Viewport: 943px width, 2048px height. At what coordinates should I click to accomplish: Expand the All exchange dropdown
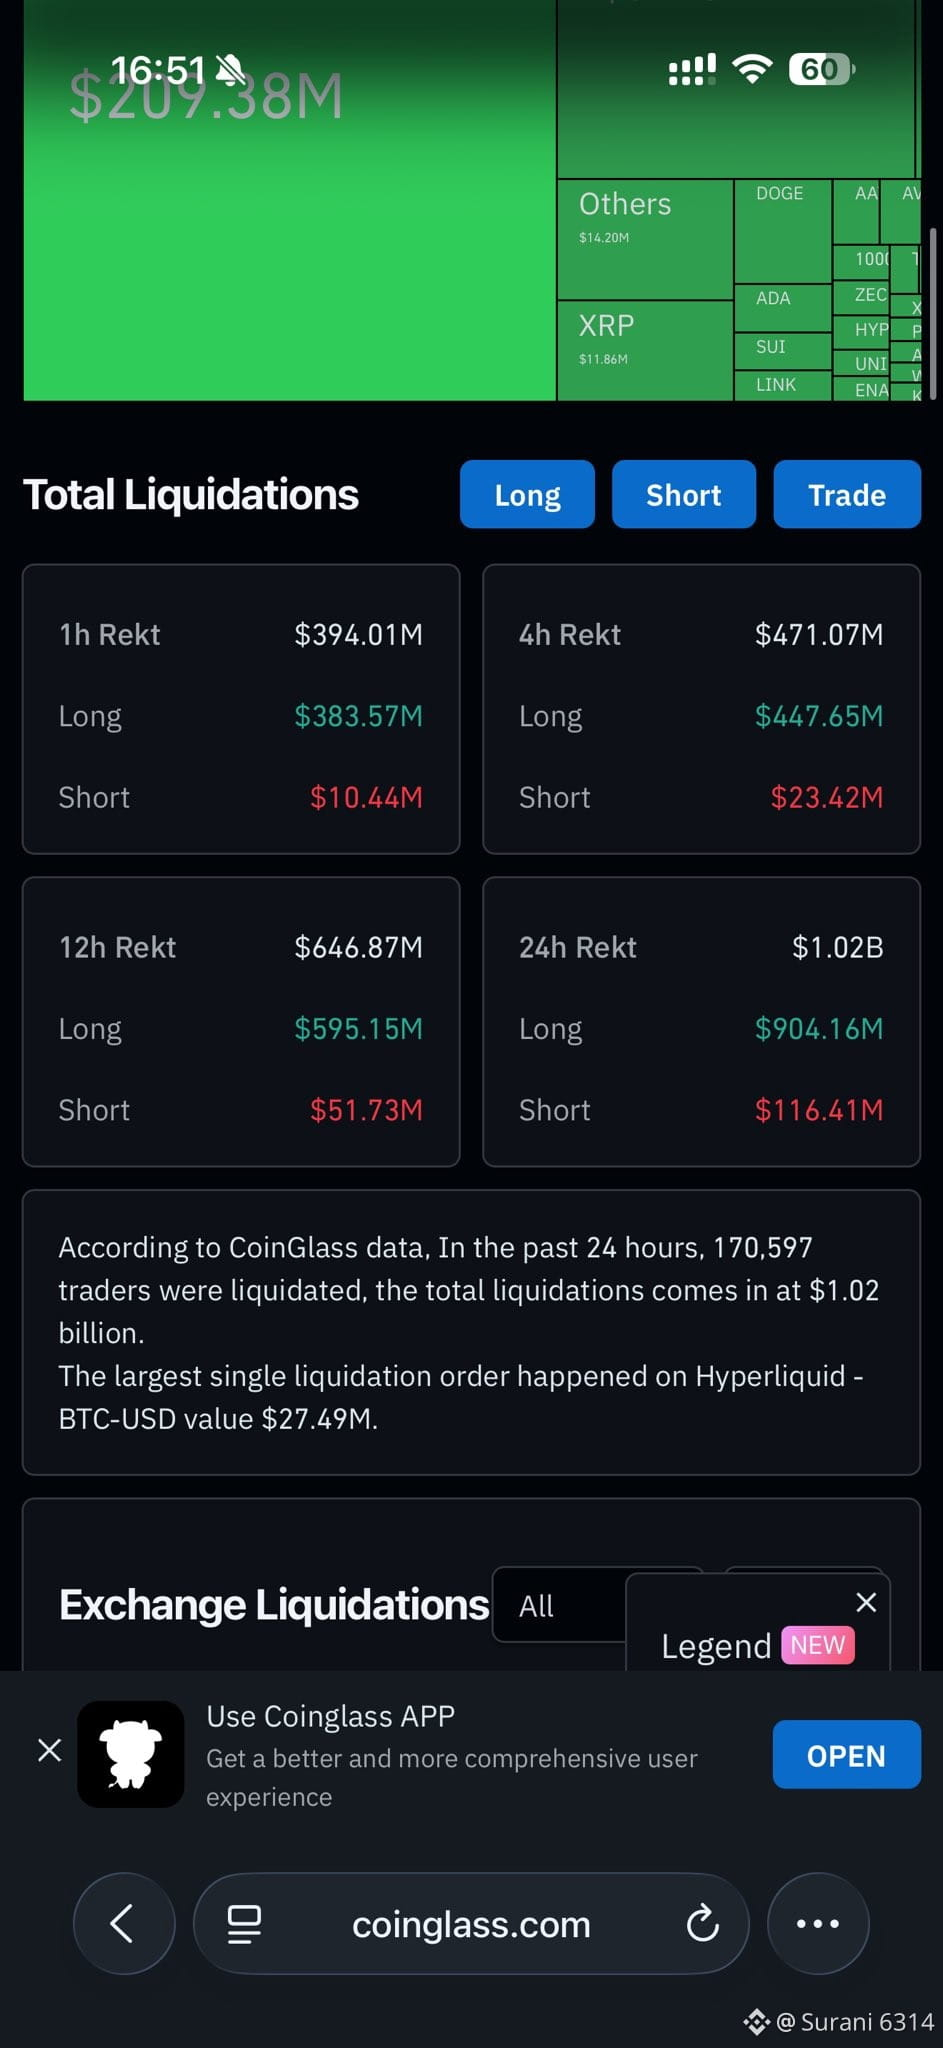pyautogui.click(x=560, y=1605)
